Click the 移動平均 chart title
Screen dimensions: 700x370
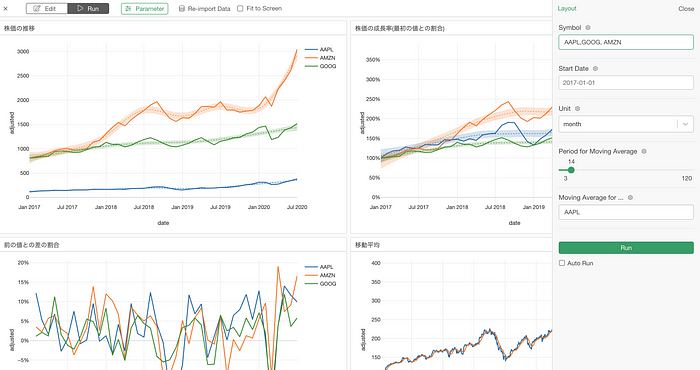click(x=367, y=245)
